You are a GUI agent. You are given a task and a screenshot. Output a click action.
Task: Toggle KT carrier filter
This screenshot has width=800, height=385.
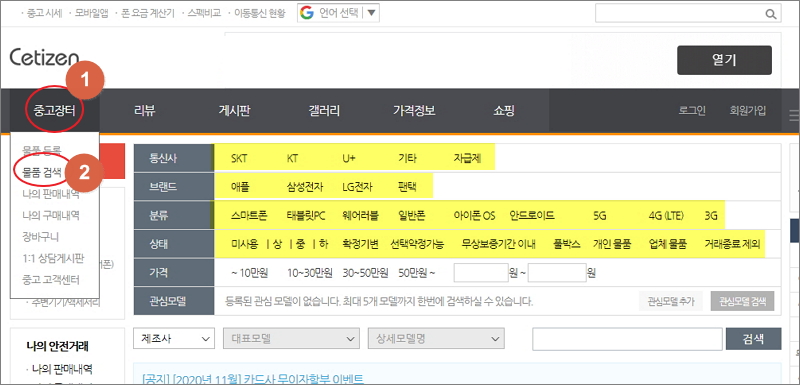pos(292,158)
